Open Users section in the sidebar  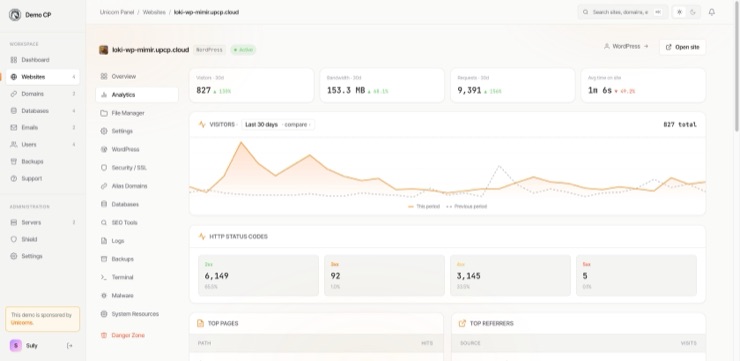(x=42, y=144)
